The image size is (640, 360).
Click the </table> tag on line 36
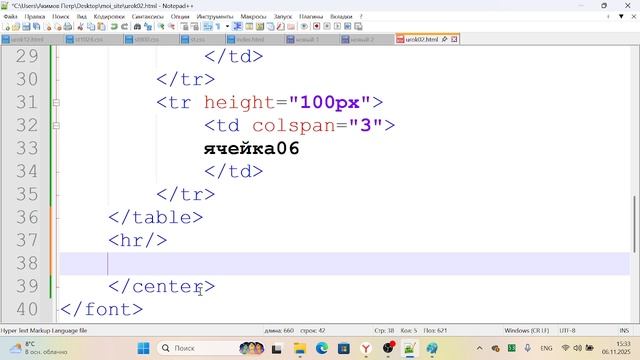tap(156, 217)
